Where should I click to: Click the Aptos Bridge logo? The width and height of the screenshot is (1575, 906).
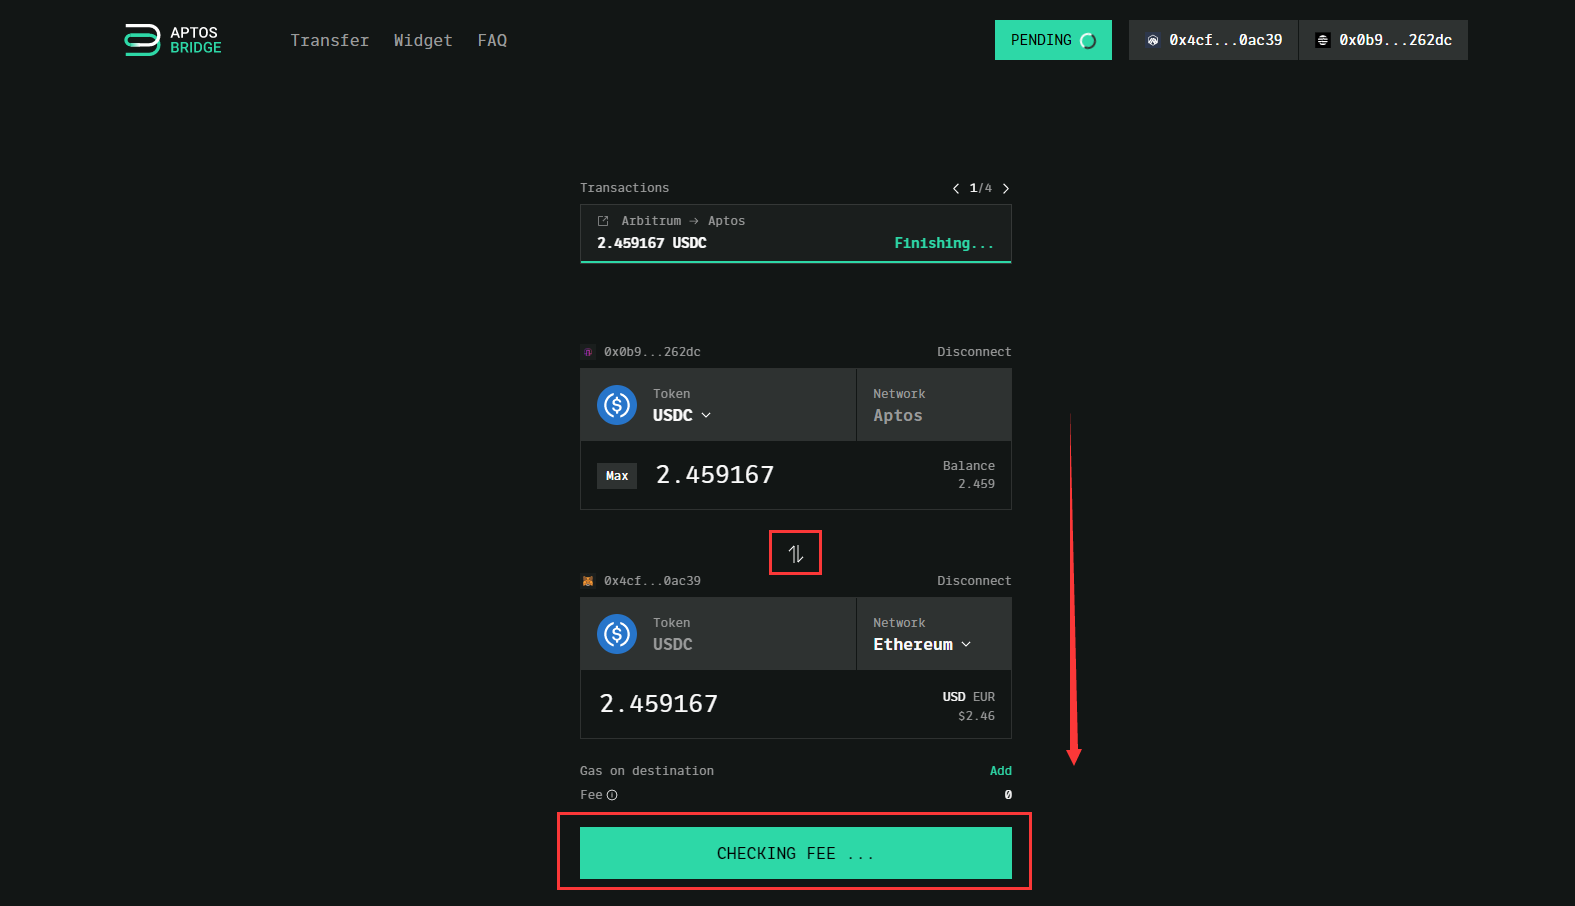(x=172, y=40)
